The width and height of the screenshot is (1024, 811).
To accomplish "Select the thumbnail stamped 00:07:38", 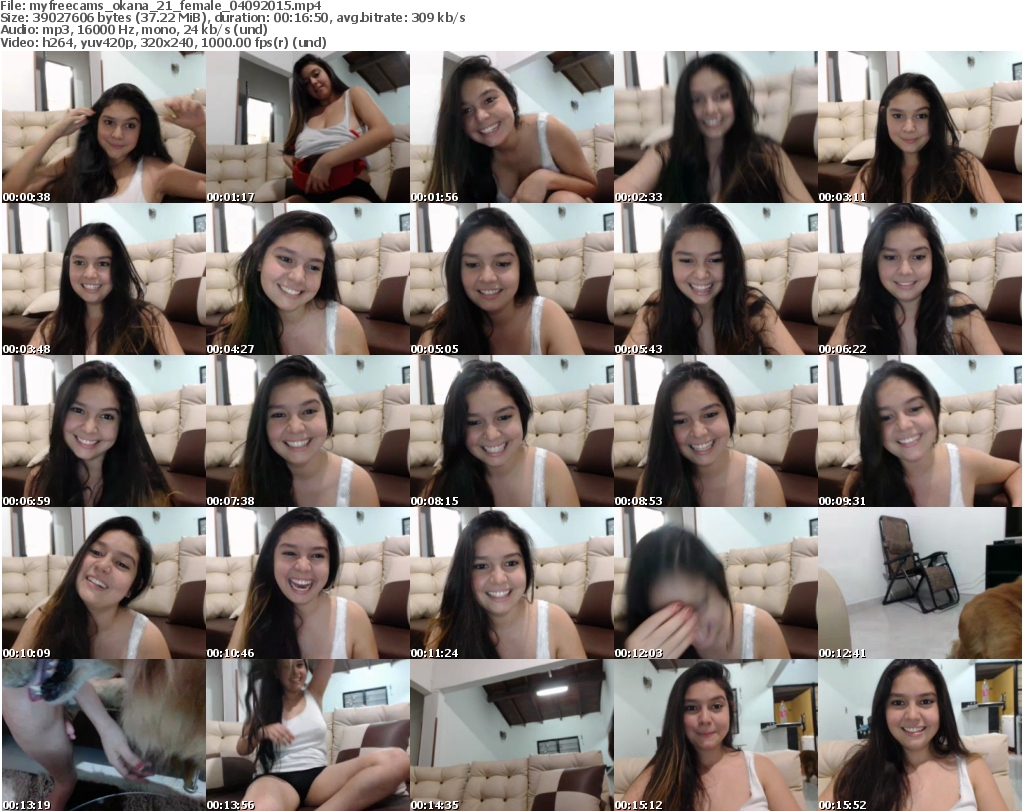I will click(308, 431).
